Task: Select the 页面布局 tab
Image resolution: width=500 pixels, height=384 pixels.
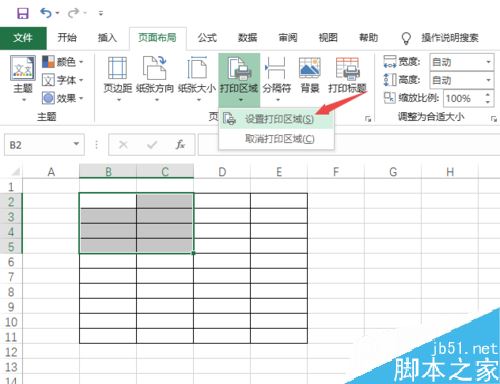Action: [157, 37]
